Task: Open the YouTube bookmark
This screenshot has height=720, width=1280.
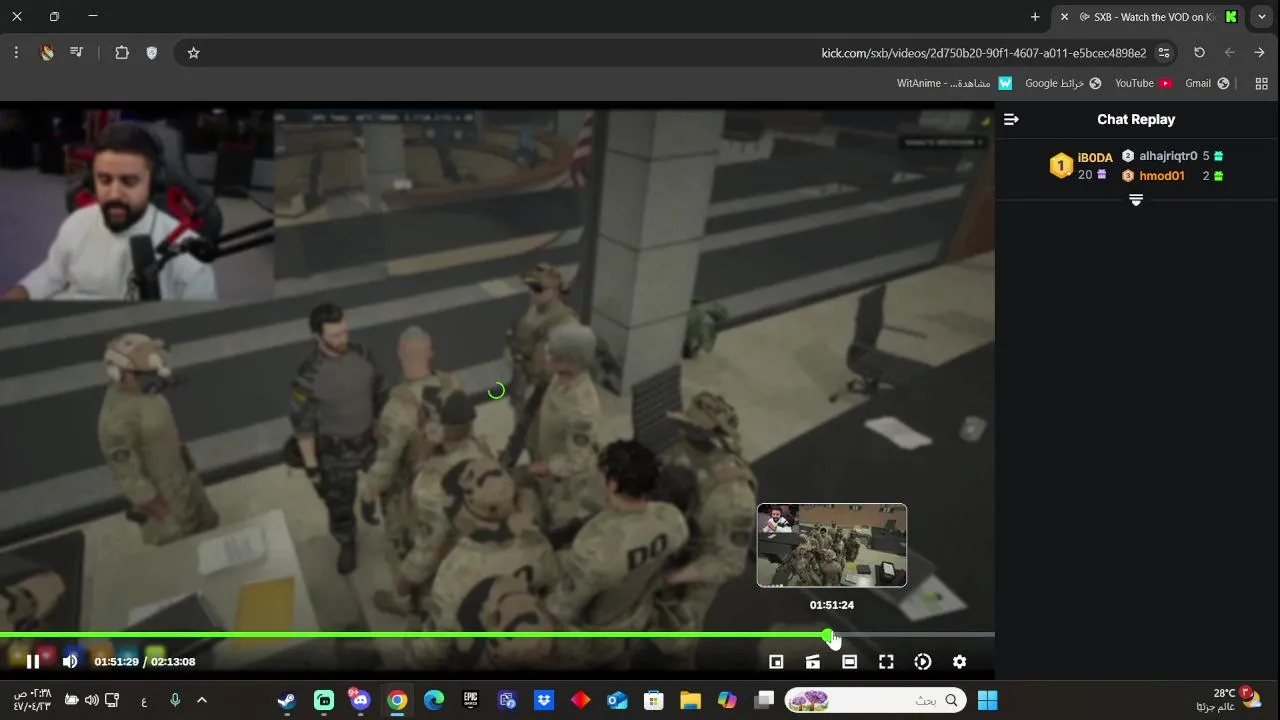Action: (1143, 83)
